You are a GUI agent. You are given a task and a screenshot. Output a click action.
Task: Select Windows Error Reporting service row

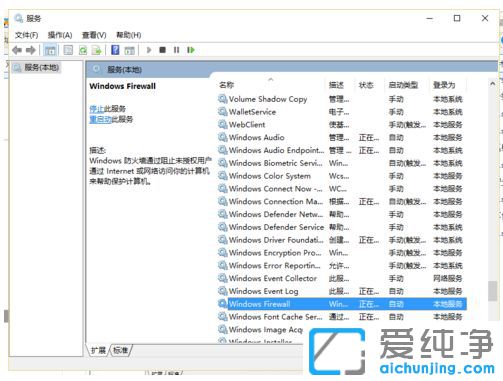tap(342, 265)
